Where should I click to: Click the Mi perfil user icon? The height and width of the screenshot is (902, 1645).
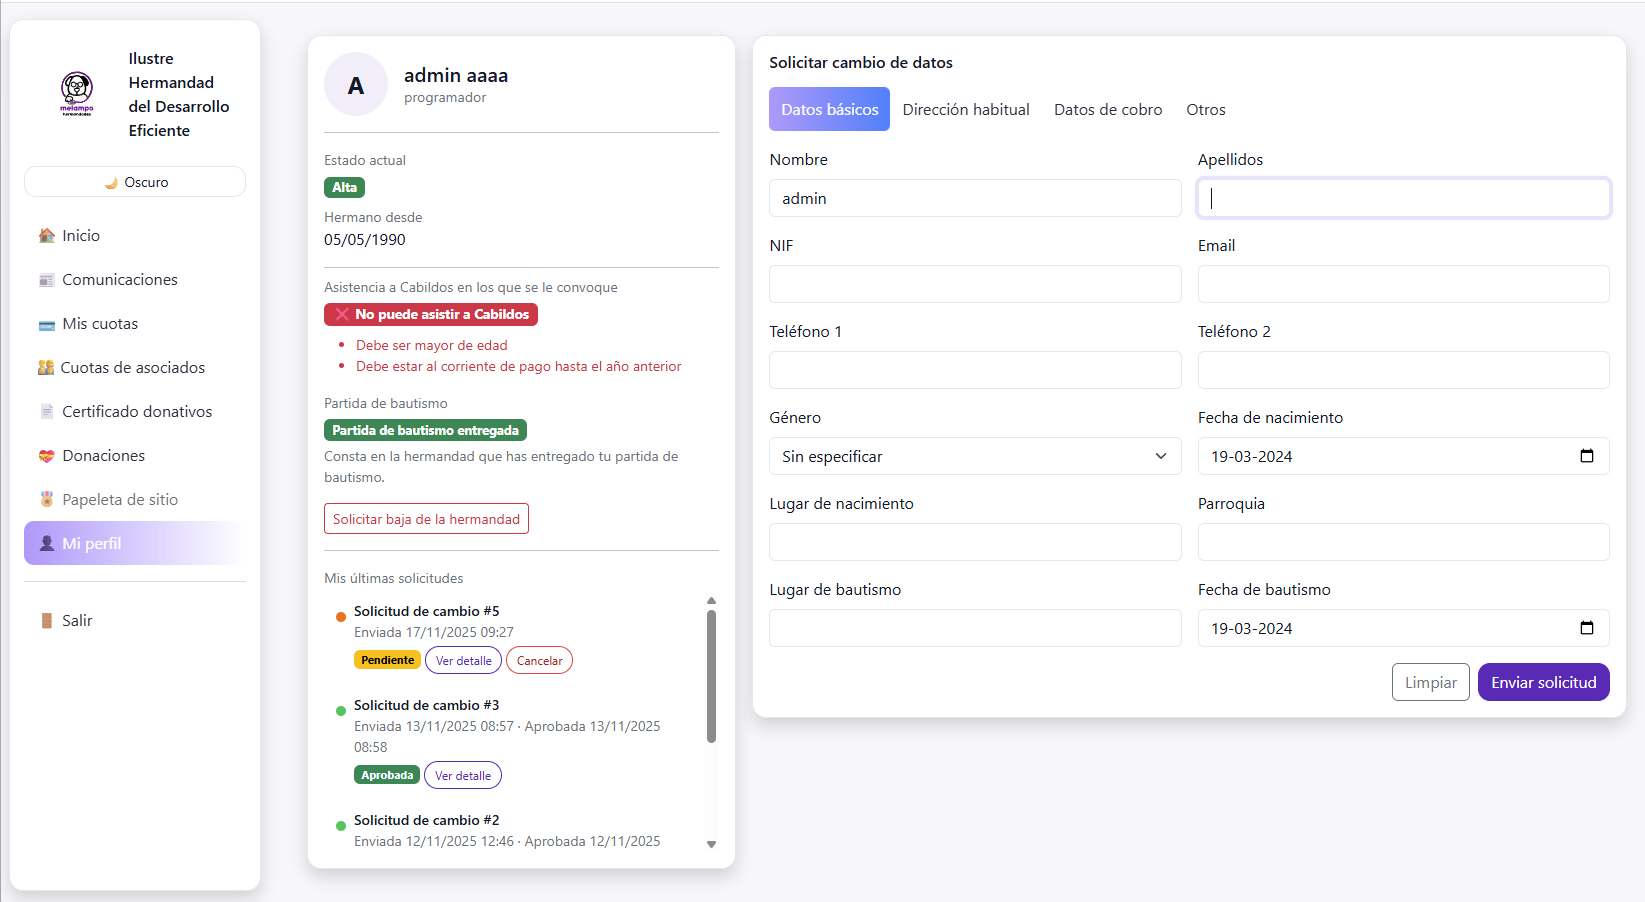point(46,544)
